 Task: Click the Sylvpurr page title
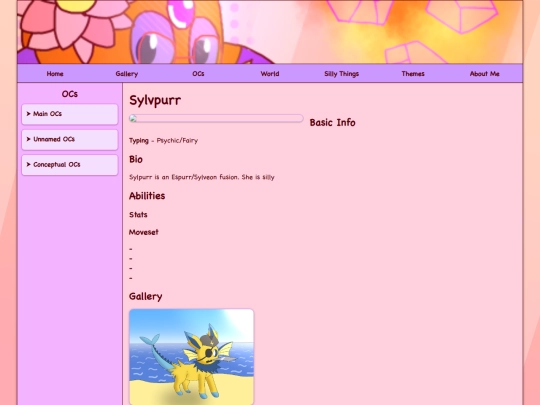click(155, 101)
